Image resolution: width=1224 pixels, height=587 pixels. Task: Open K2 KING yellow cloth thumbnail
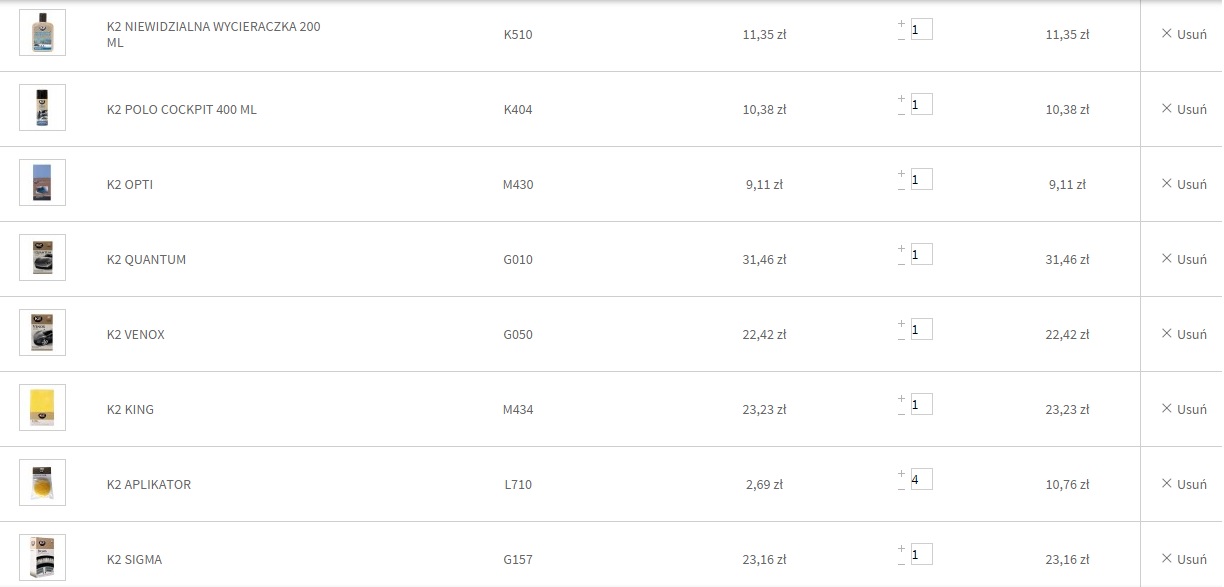pos(42,408)
